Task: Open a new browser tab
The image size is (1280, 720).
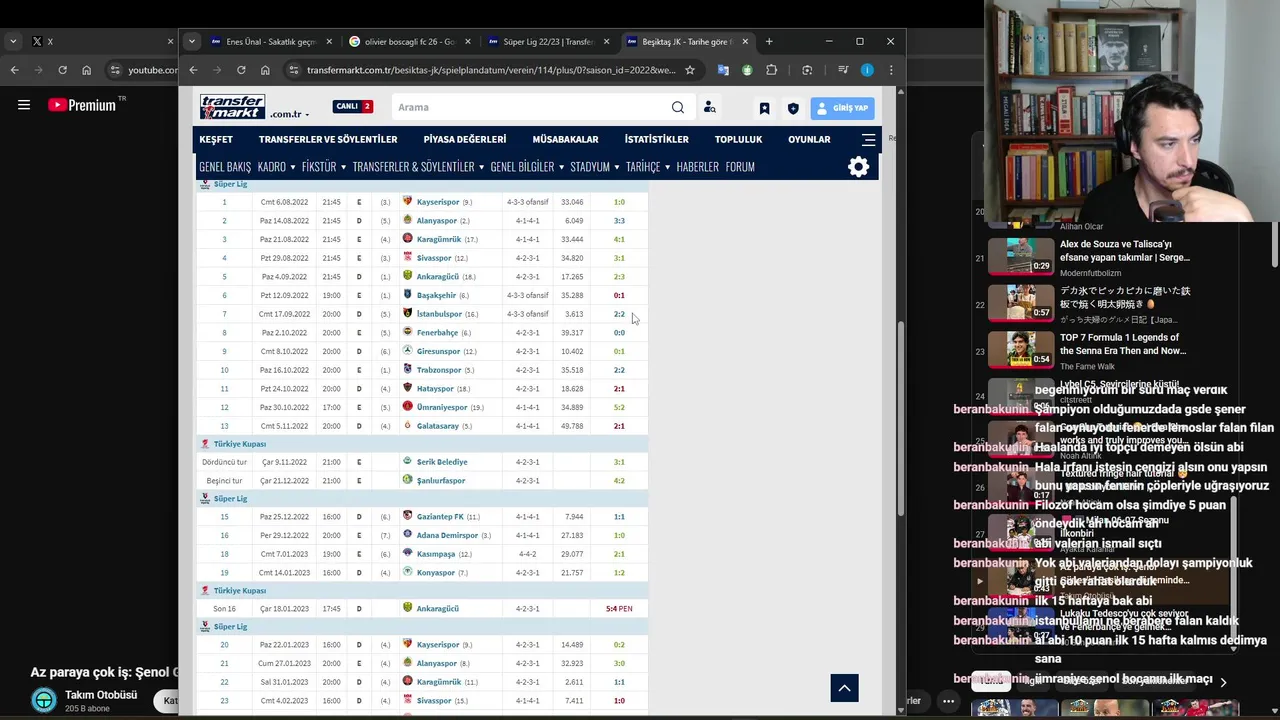Action: pyautogui.click(x=769, y=42)
